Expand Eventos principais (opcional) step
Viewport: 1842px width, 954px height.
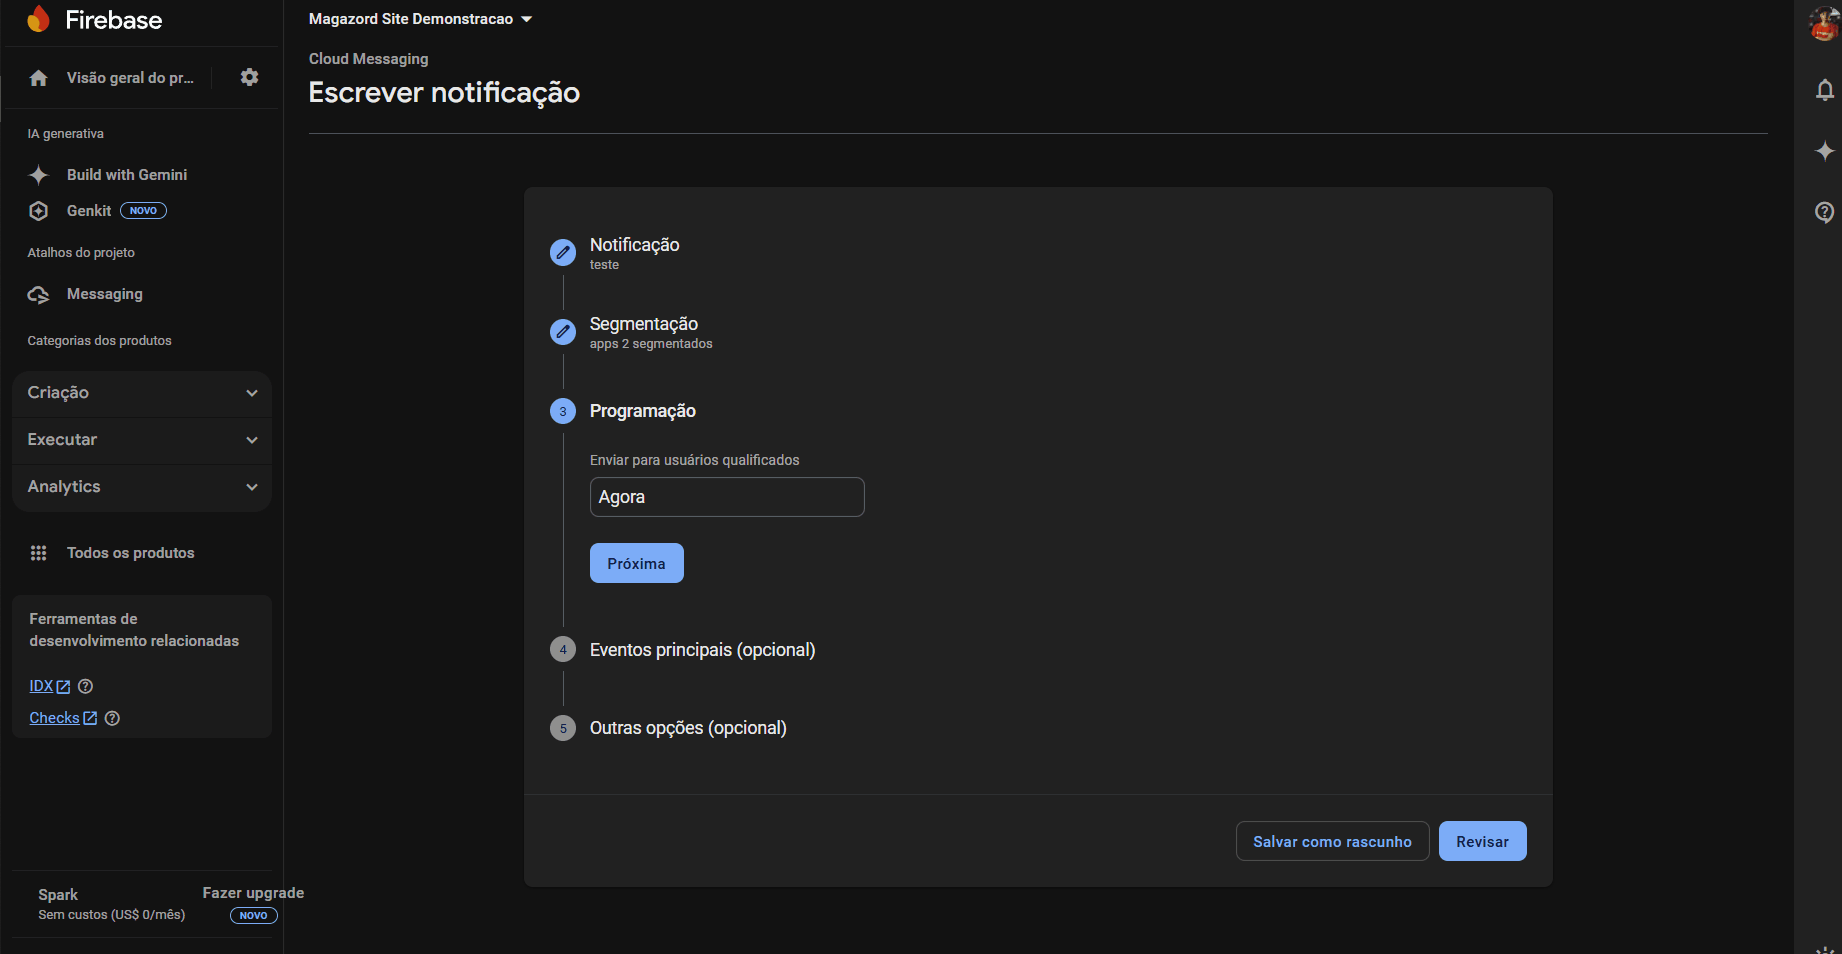pyautogui.click(x=702, y=650)
